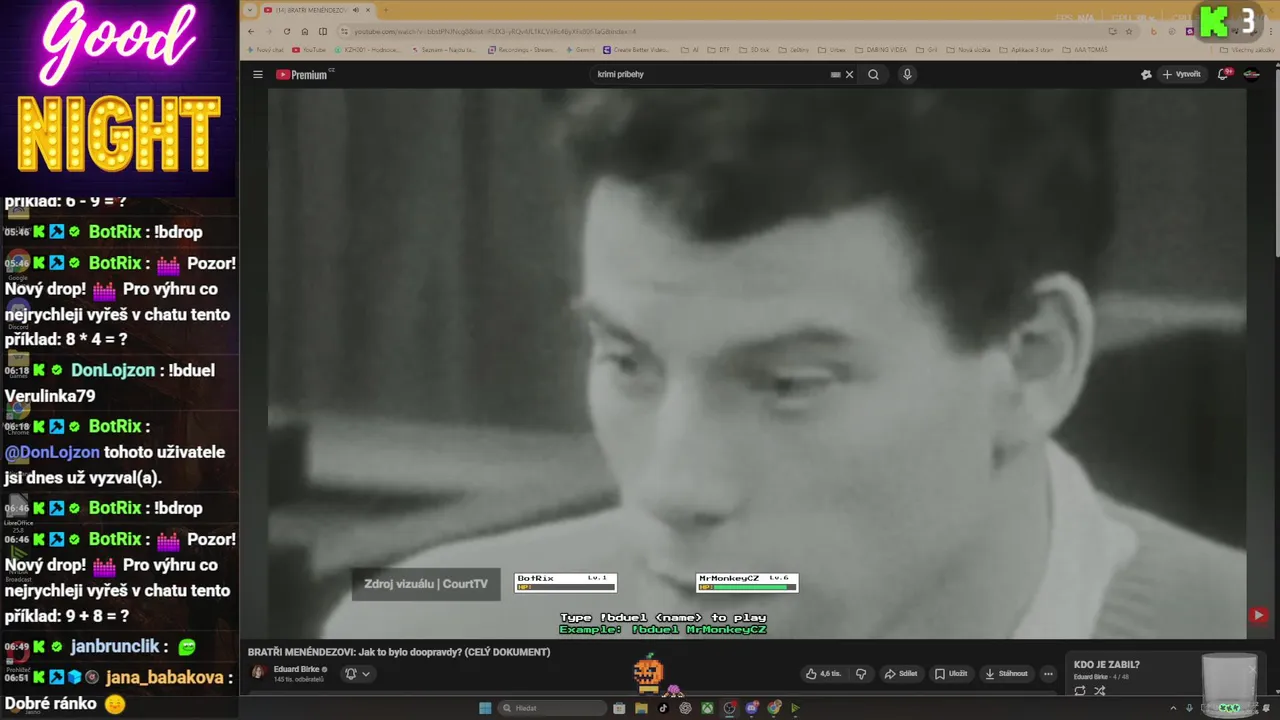Go back with the browser back arrow
Image resolution: width=1280 pixels, height=720 pixels.
[x=251, y=31]
